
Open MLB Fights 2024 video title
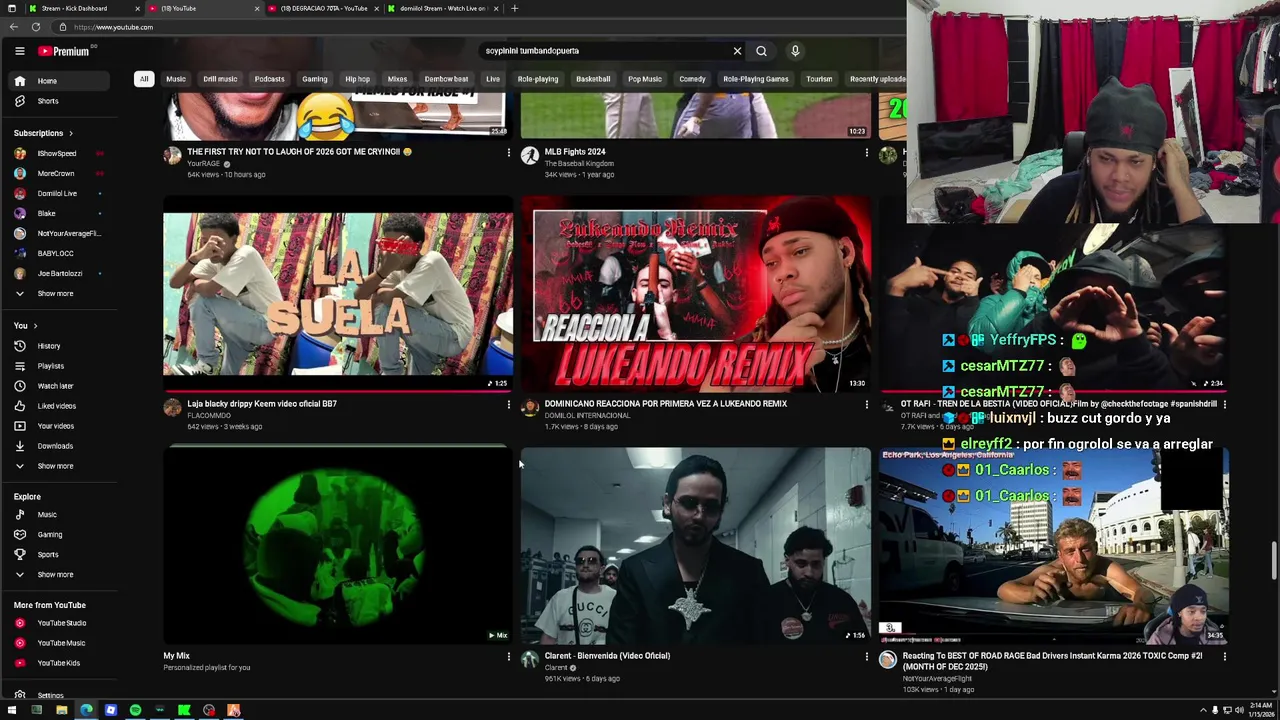pos(575,152)
